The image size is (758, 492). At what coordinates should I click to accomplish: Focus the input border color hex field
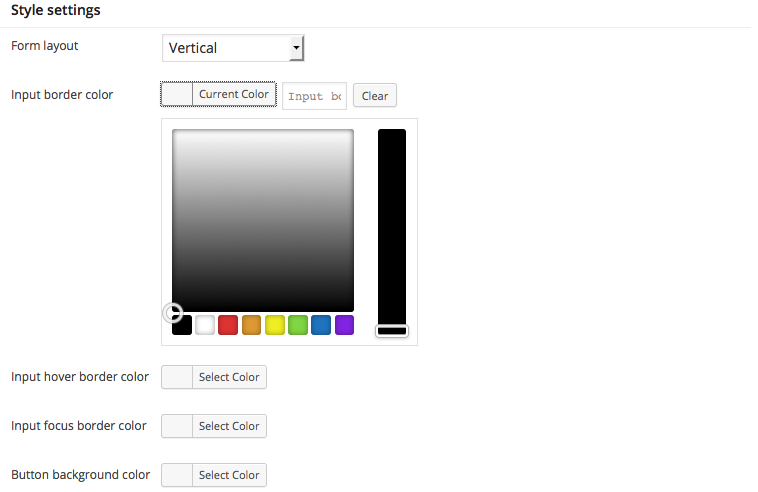tap(314, 96)
